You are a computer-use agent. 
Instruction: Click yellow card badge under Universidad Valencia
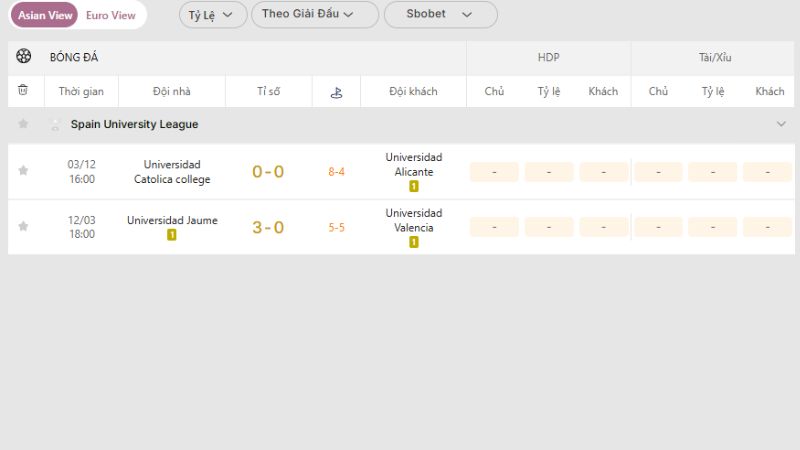414,242
